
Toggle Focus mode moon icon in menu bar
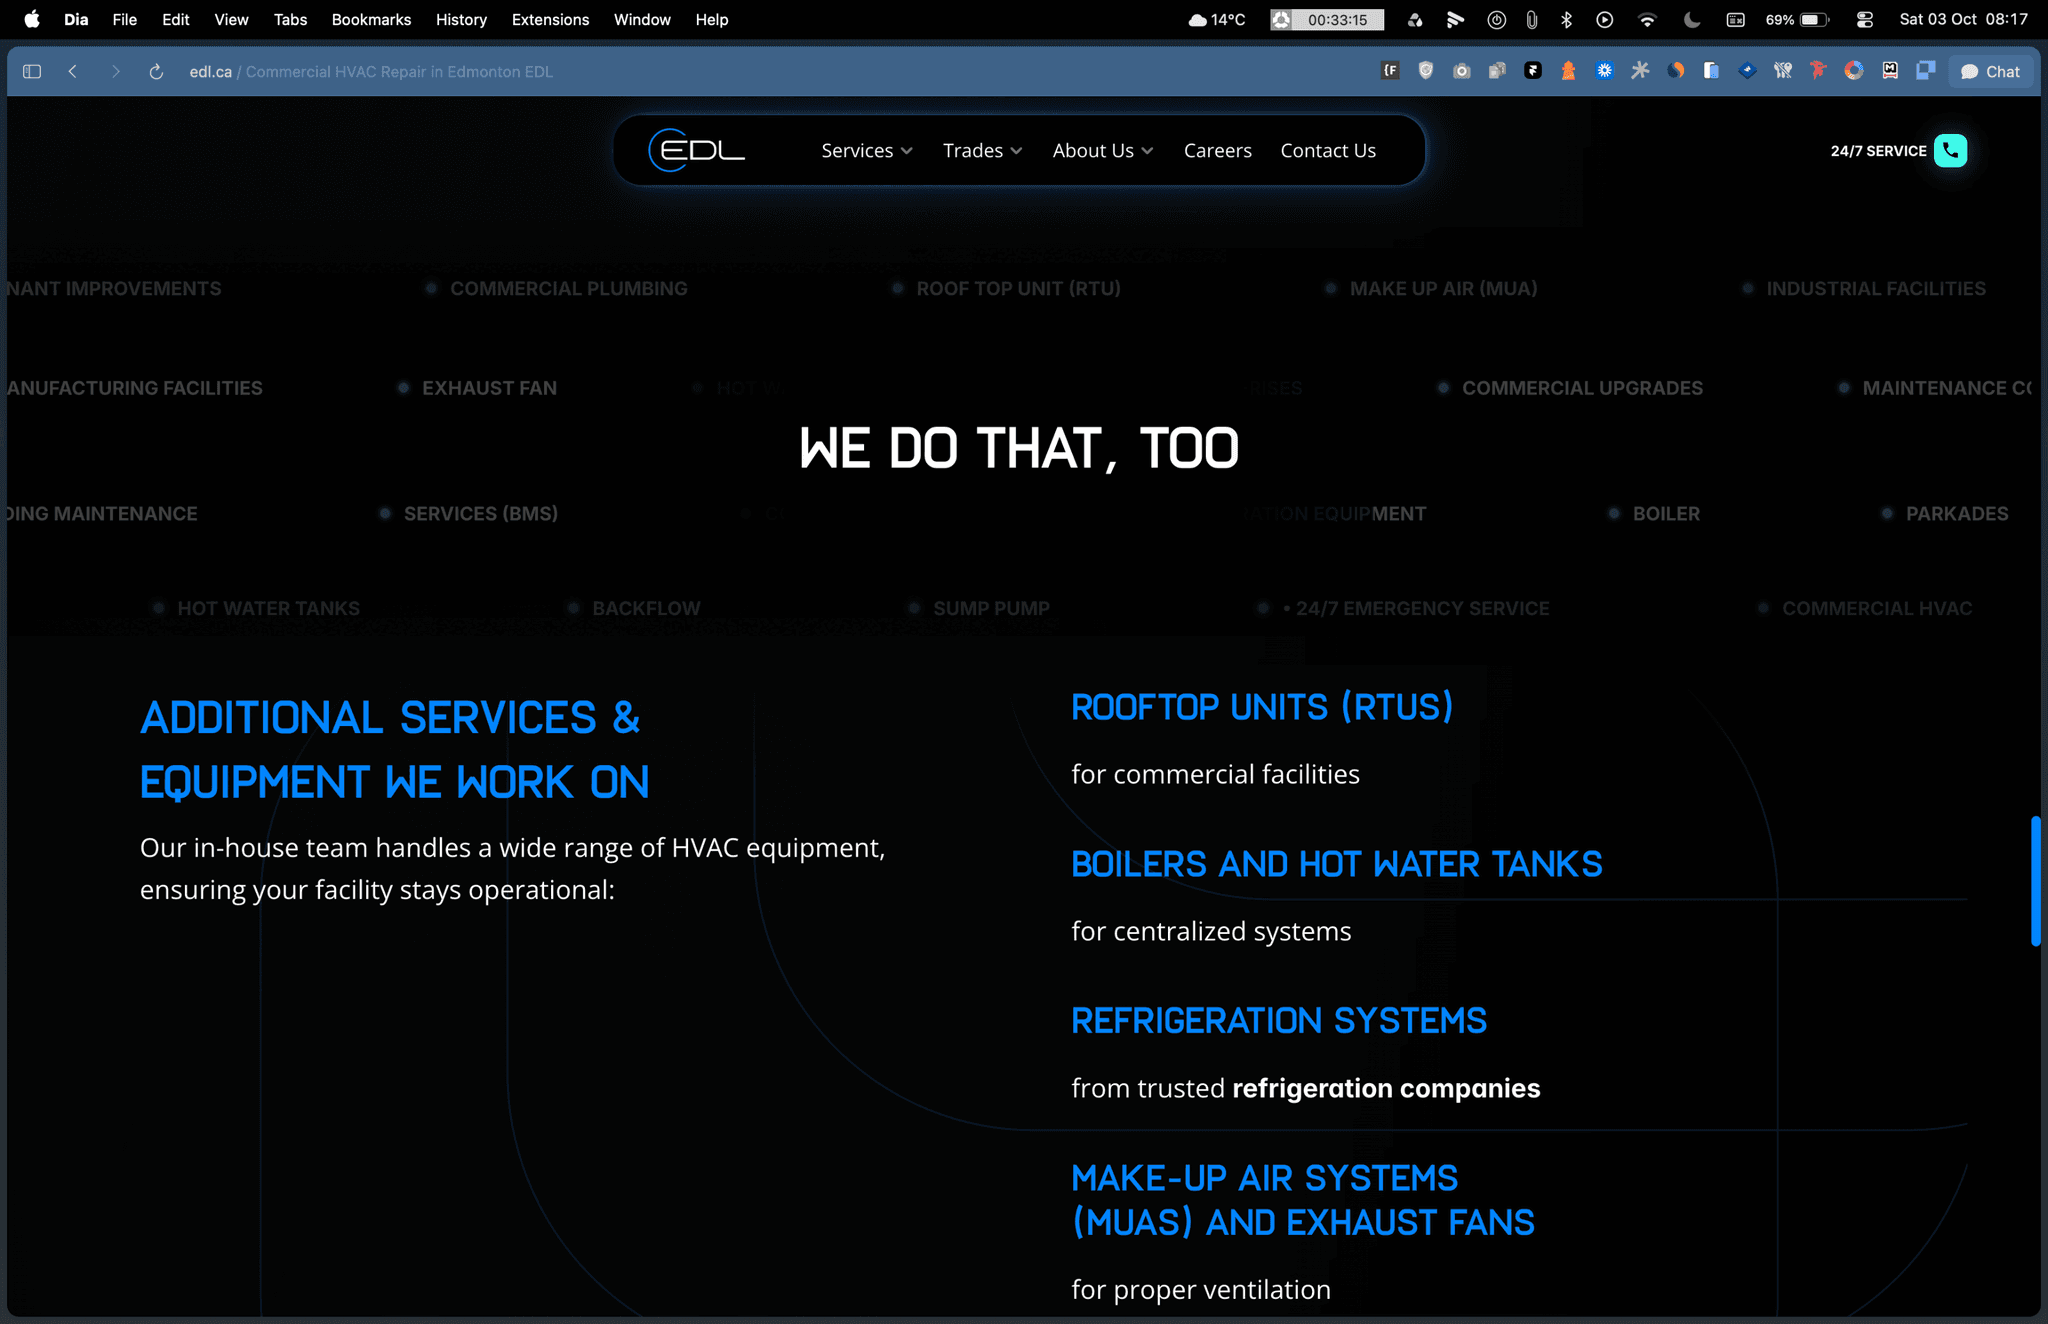coord(1692,20)
